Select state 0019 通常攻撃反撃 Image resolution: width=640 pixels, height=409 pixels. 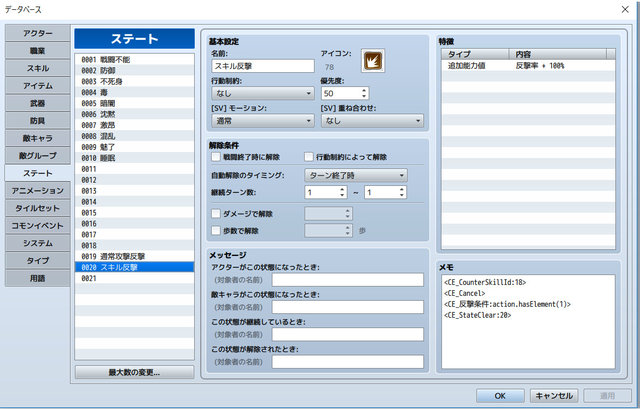[134, 256]
